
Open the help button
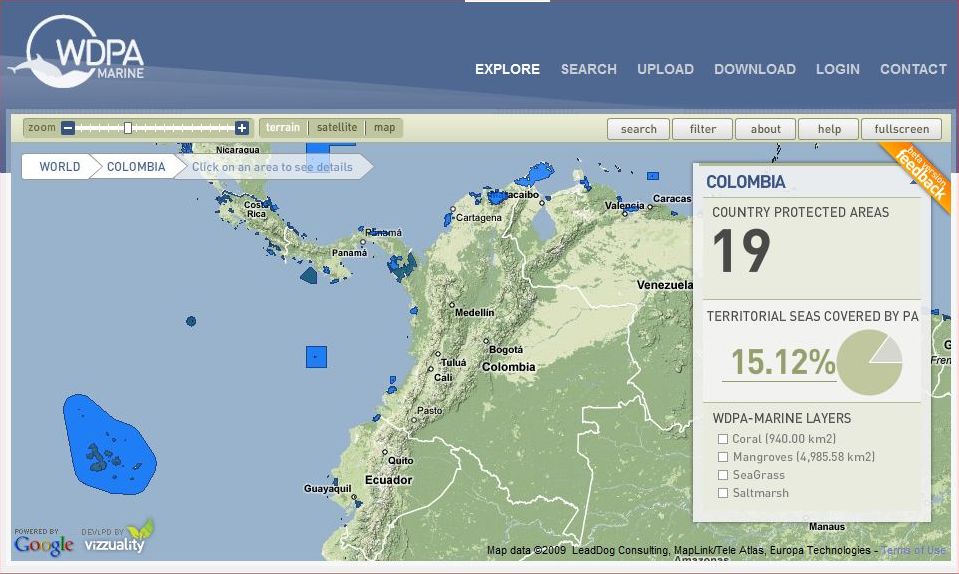tap(829, 129)
